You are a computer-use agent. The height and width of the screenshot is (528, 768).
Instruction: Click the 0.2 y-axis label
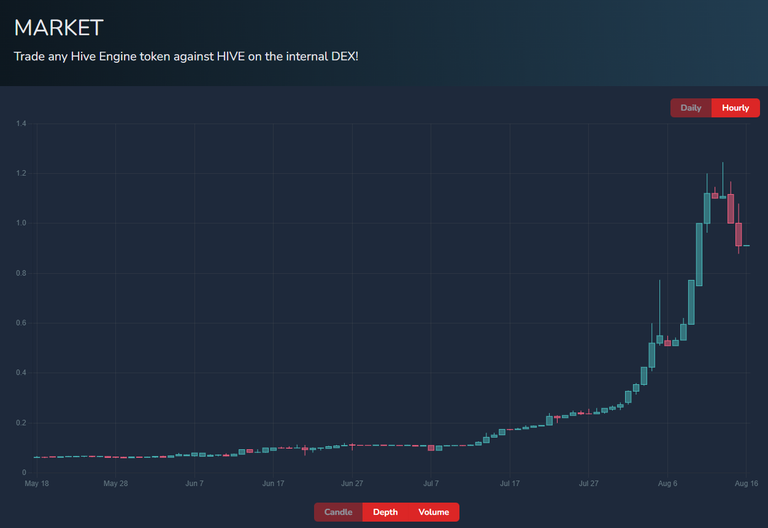[x=21, y=423]
